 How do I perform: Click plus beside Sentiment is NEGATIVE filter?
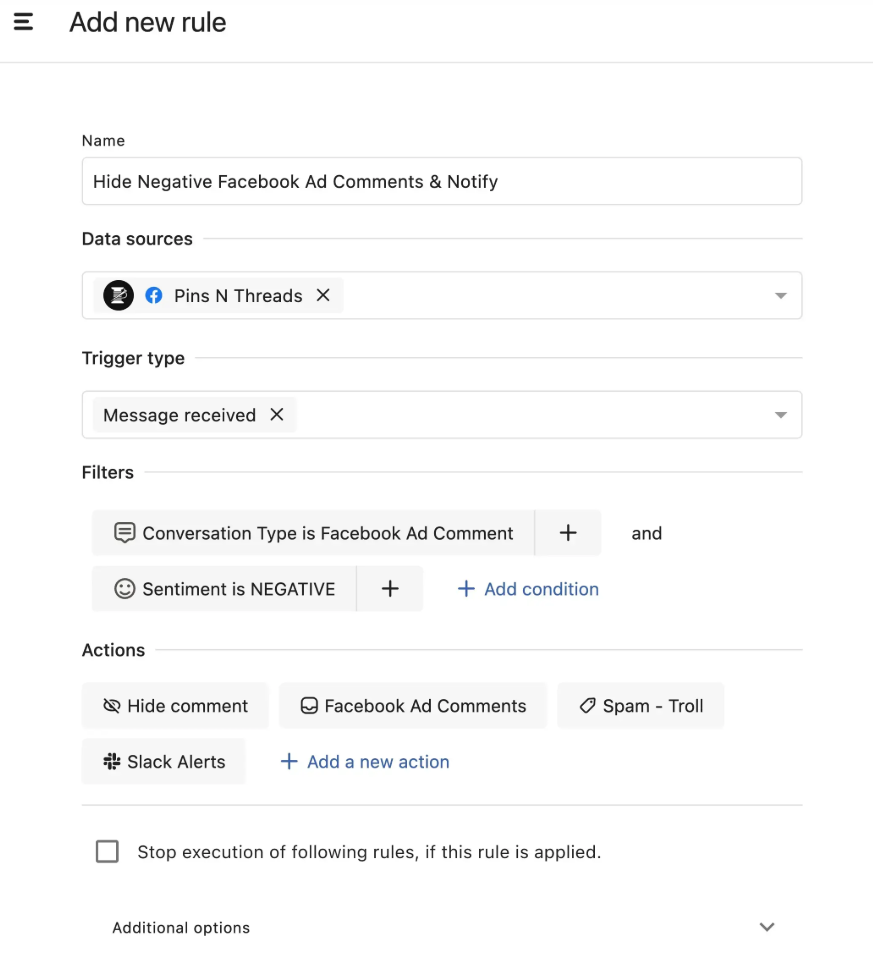(x=390, y=588)
